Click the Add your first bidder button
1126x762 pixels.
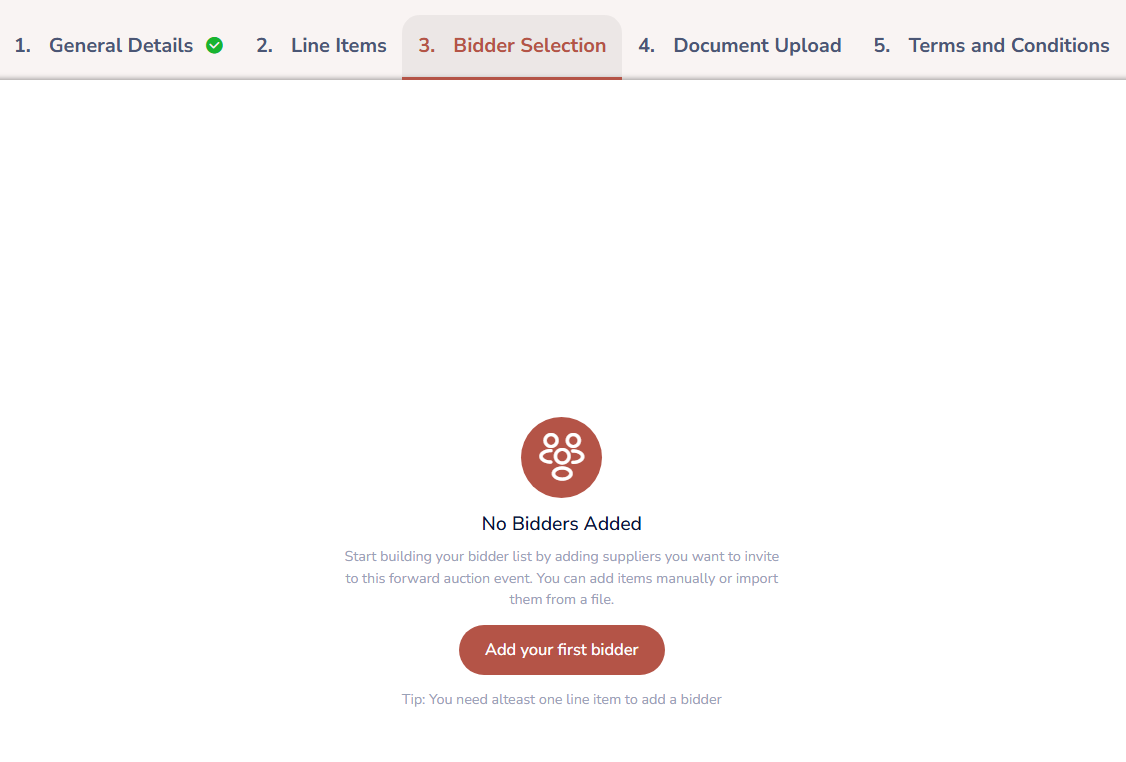tap(562, 649)
